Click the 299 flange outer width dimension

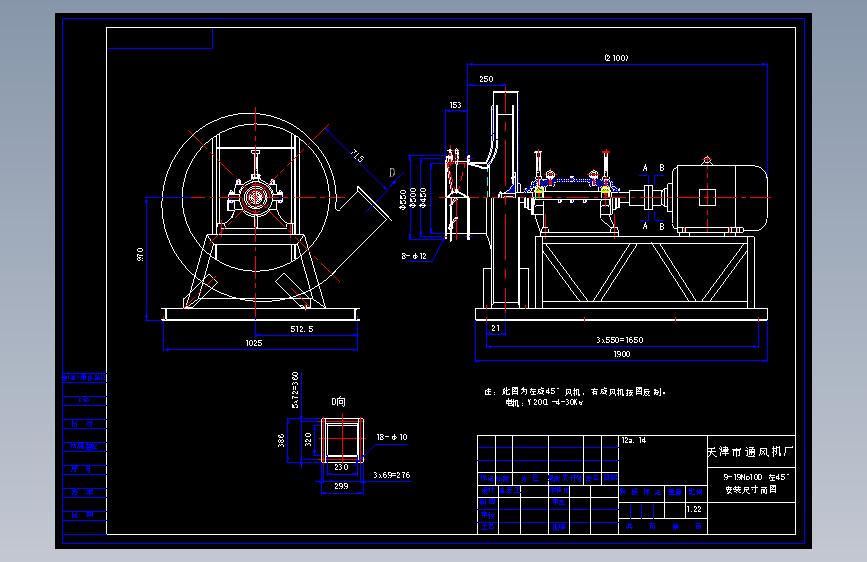click(341, 486)
